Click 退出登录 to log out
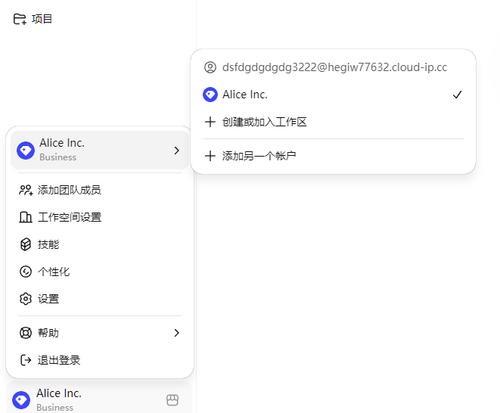 pos(100,360)
